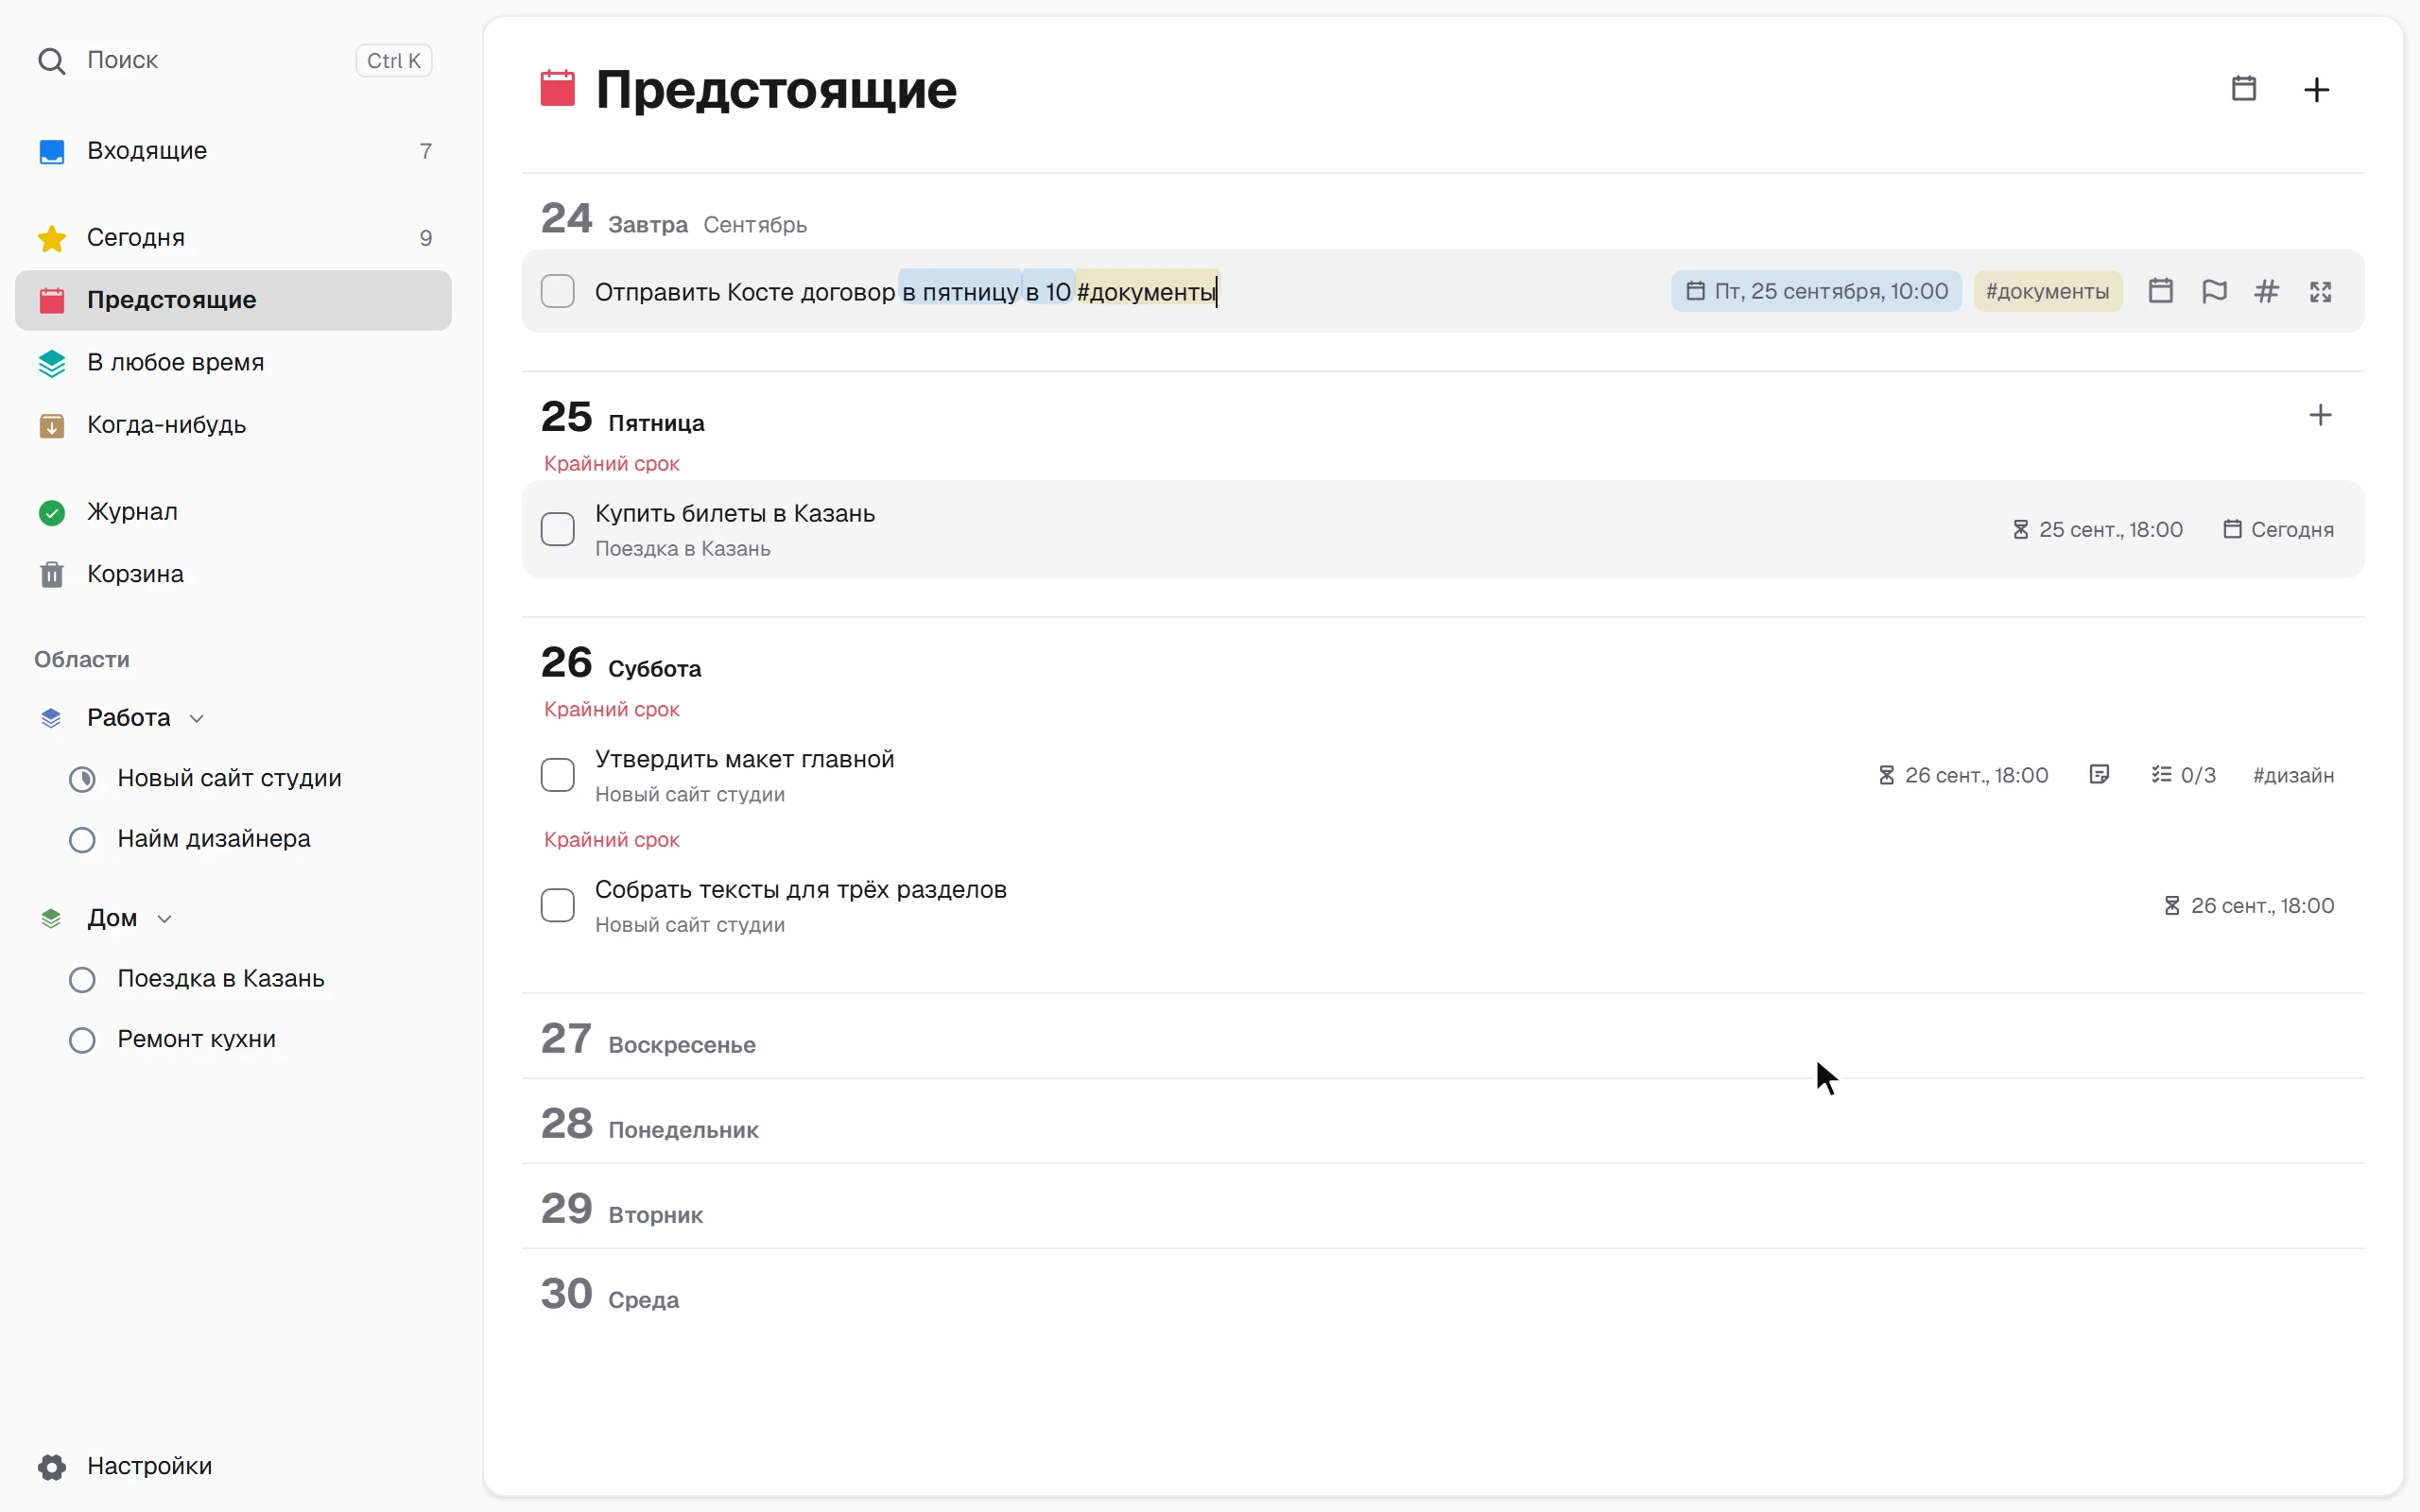This screenshot has width=2420, height=1512.
Task: Click red calendar icon beside Предстоящие title
Action: pos(558,88)
